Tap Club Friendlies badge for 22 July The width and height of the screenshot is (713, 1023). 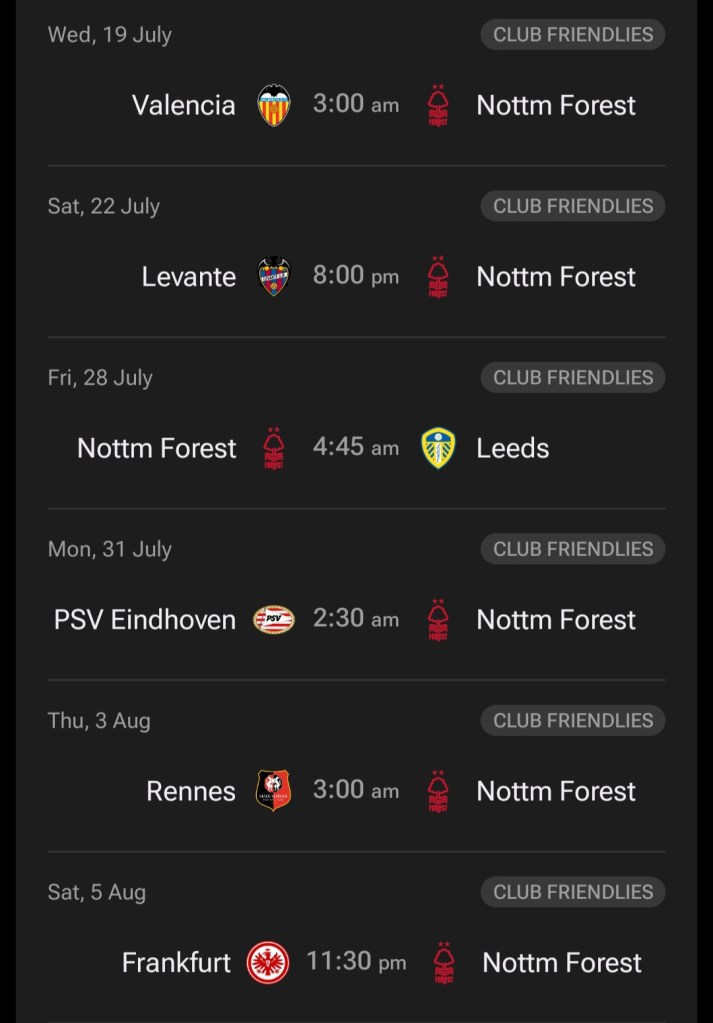pos(573,206)
